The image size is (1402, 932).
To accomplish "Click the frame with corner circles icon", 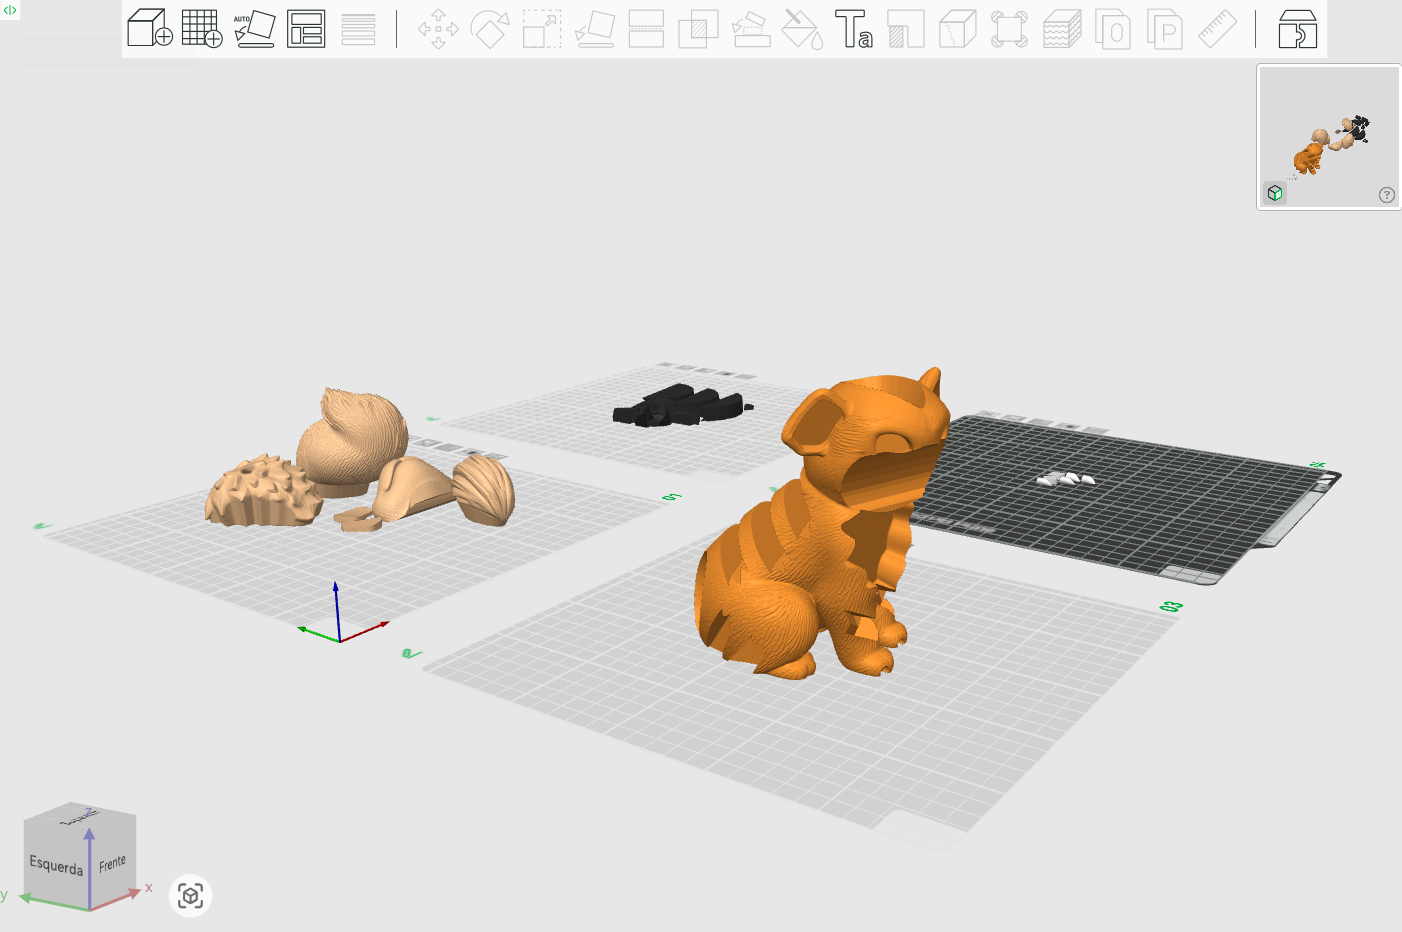I will click(x=1009, y=29).
